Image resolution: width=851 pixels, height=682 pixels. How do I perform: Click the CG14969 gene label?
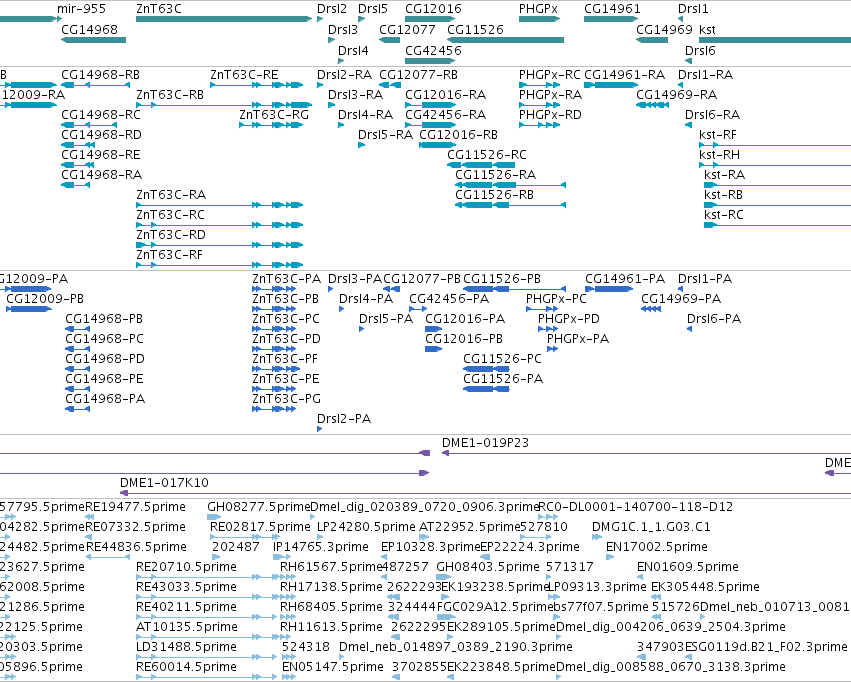pyautogui.click(x=664, y=29)
